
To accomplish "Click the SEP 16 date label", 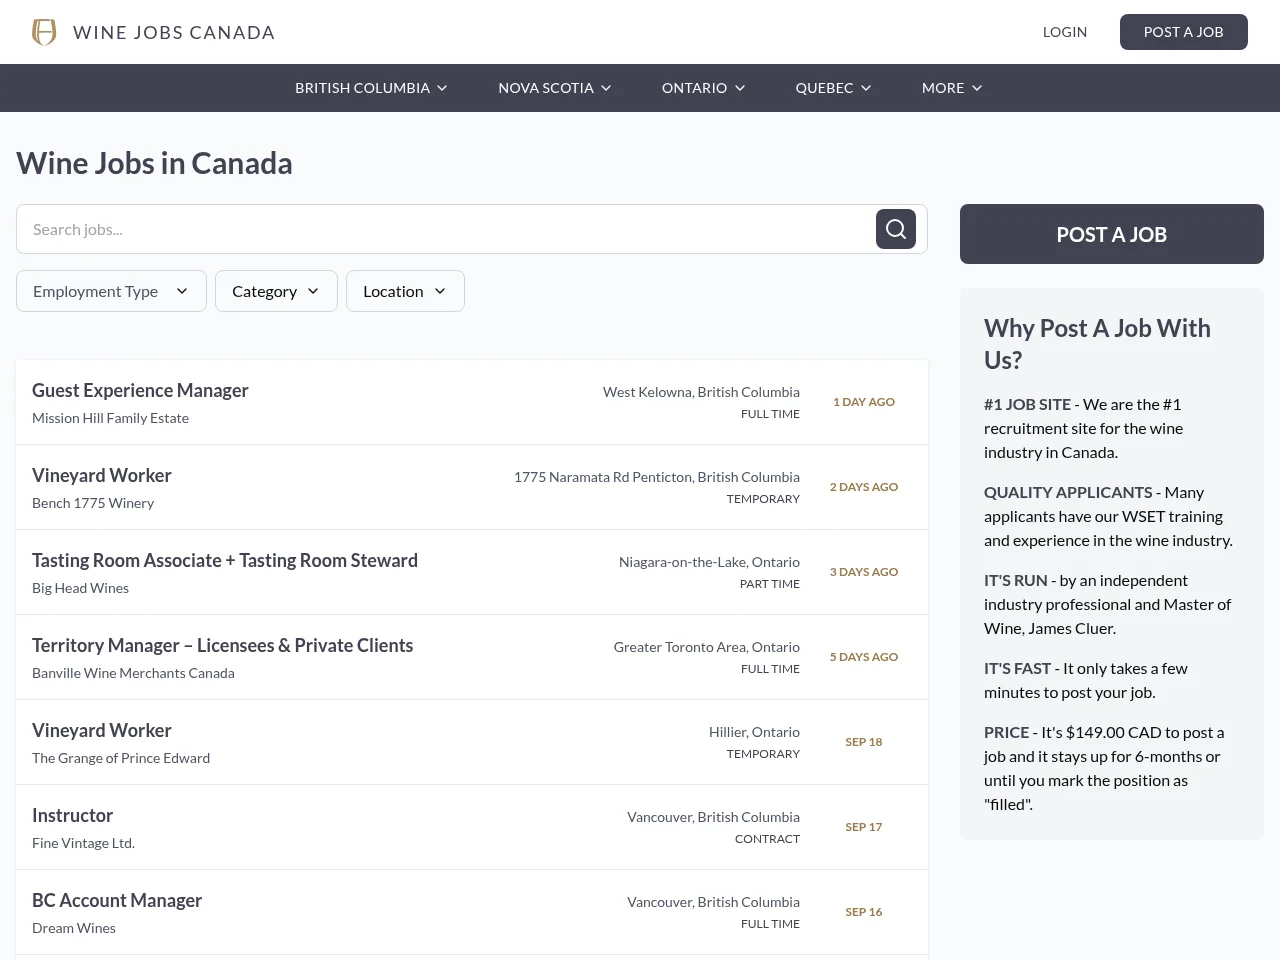I will 864,912.
